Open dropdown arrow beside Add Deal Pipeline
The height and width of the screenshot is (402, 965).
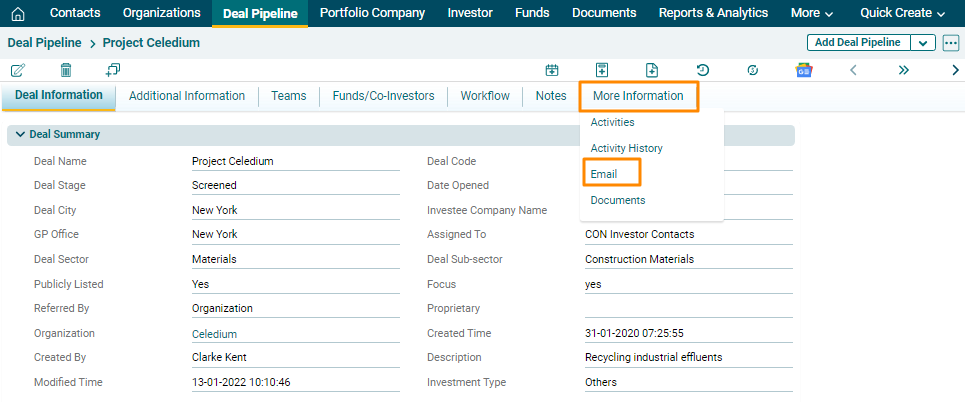[x=922, y=43]
